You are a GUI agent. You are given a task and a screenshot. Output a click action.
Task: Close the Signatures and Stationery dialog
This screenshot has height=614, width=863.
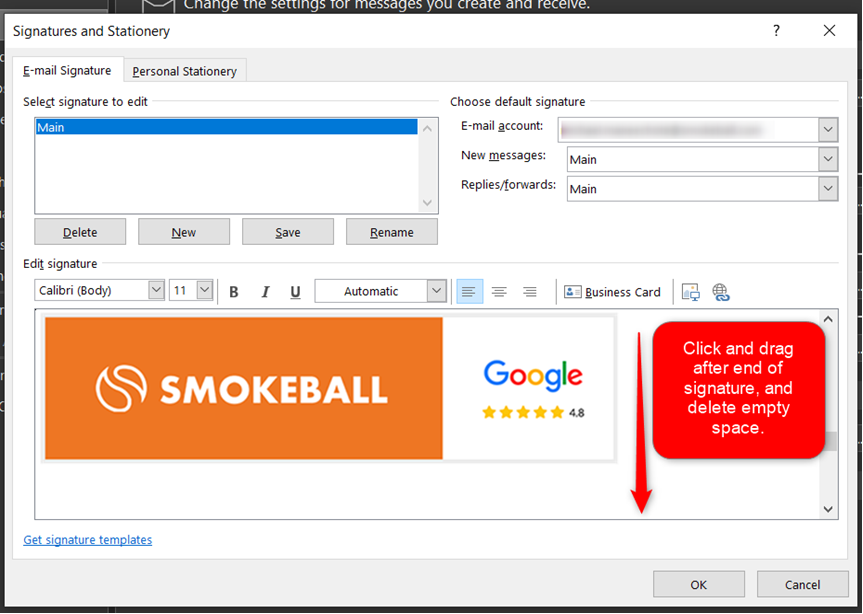(x=829, y=31)
